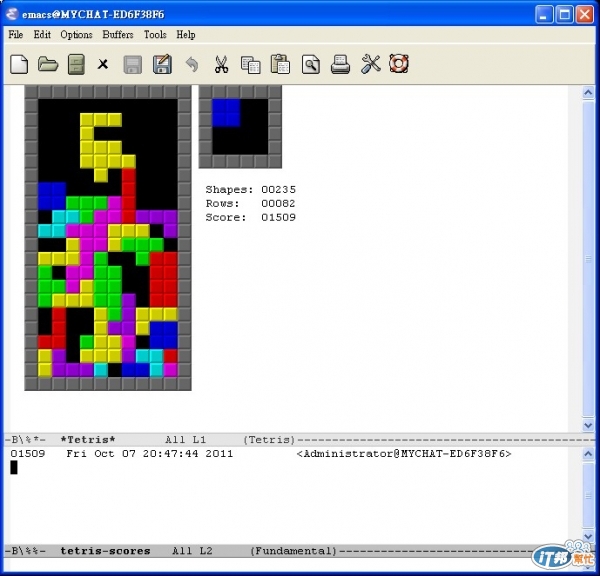
Task: Click the Tetris window scrollbar thumb
Action: pyautogui.click(x=588, y=259)
